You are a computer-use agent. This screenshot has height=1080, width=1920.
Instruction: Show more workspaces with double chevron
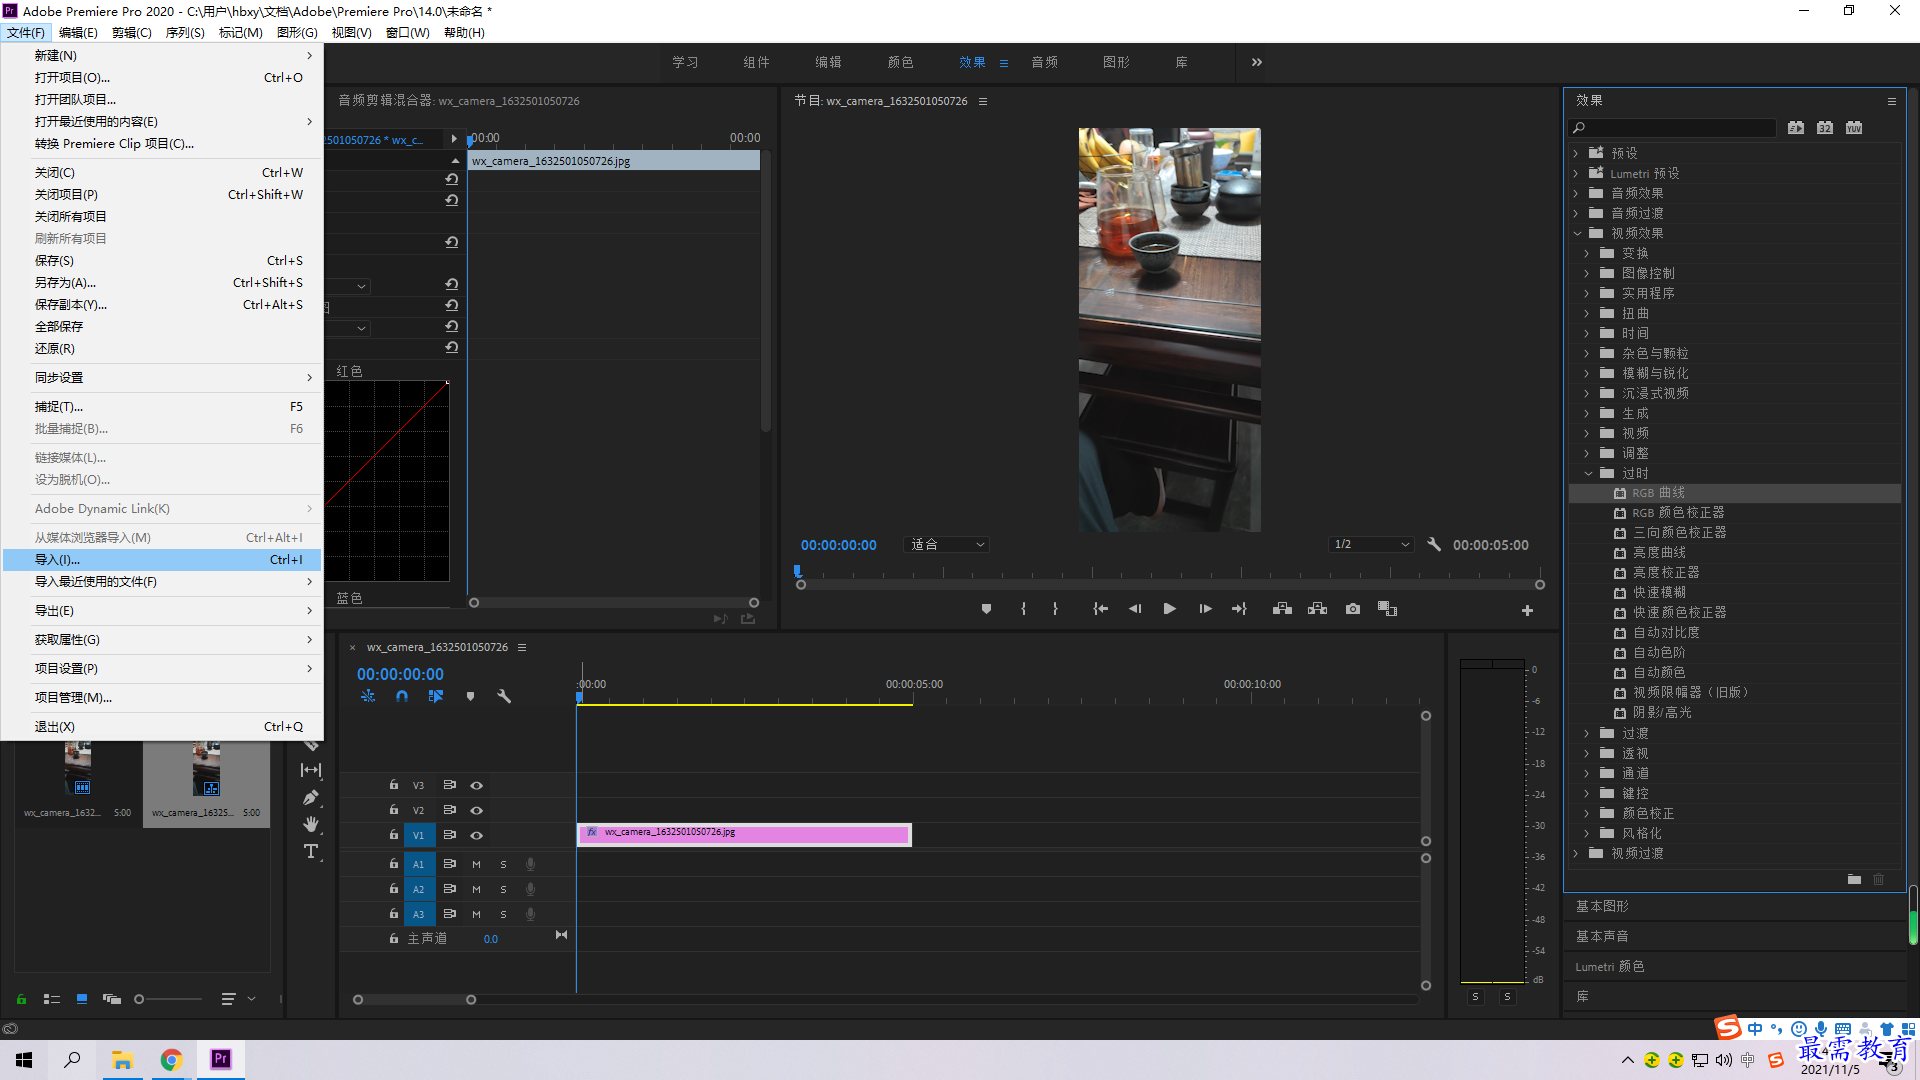(x=1257, y=62)
